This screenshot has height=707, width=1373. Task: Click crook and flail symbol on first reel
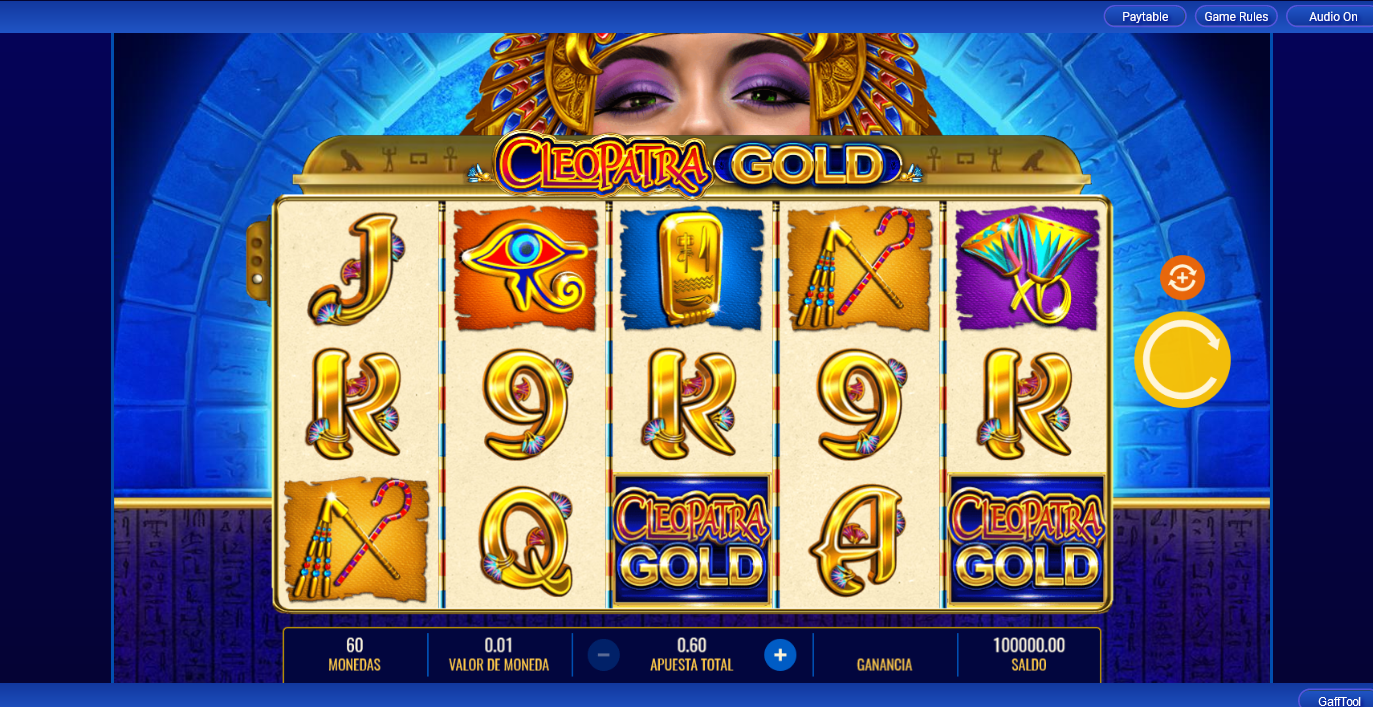[x=357, y=540]
